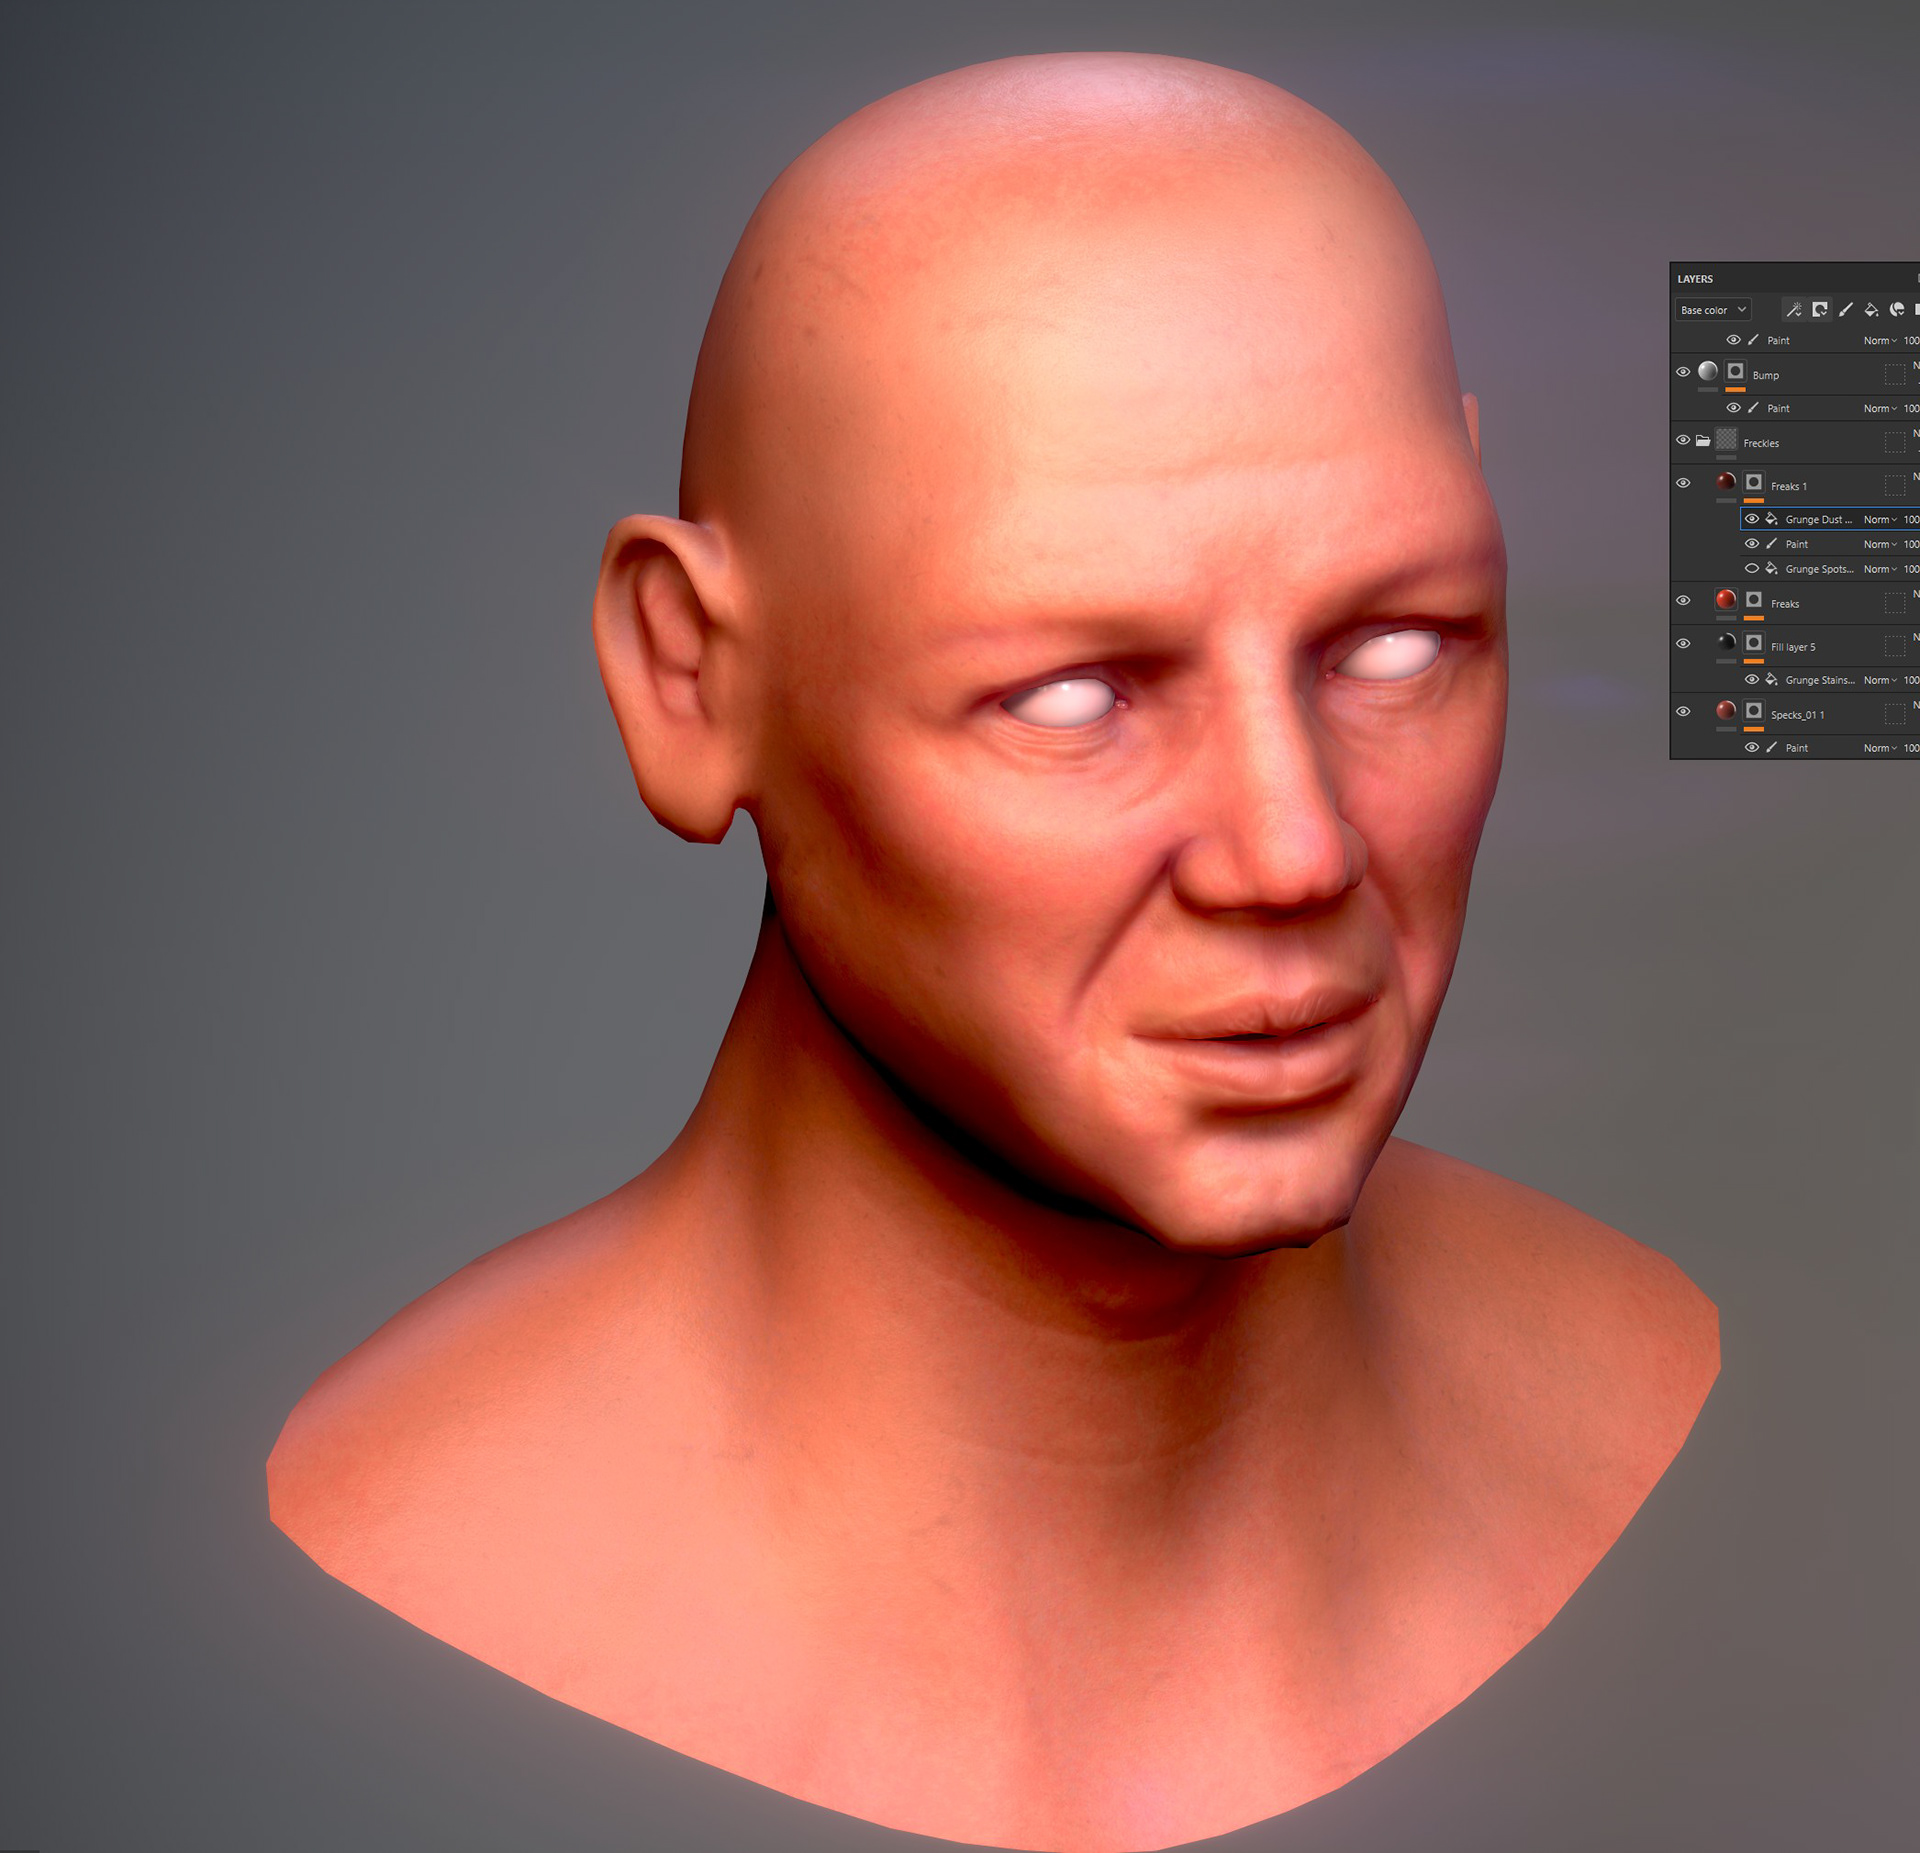
Task: Add a fill layer with bucket icon
Action: point(1871,310)
